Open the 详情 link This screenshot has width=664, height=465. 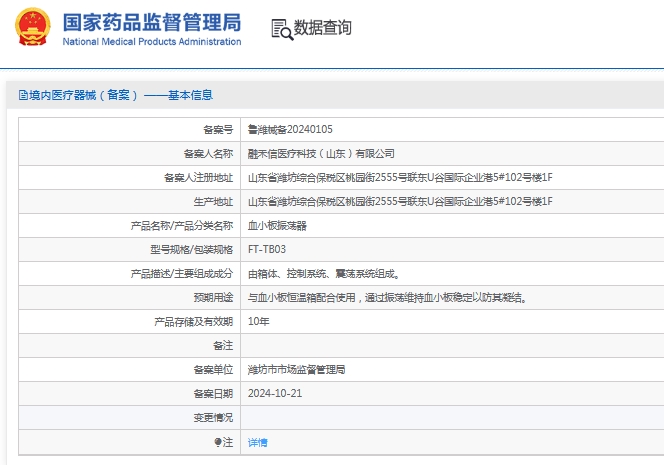point(257,443)
